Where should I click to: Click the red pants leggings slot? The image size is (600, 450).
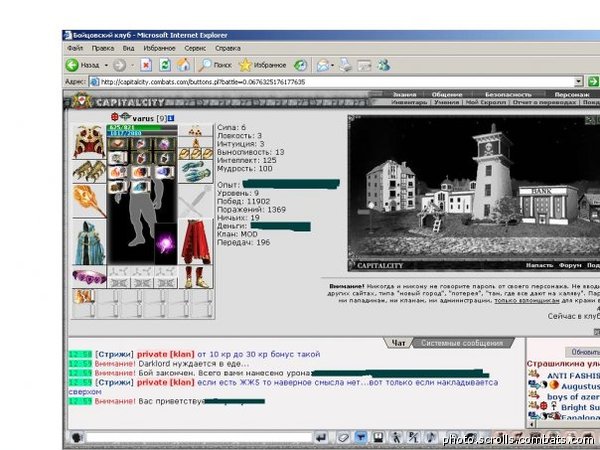(196, 242)
